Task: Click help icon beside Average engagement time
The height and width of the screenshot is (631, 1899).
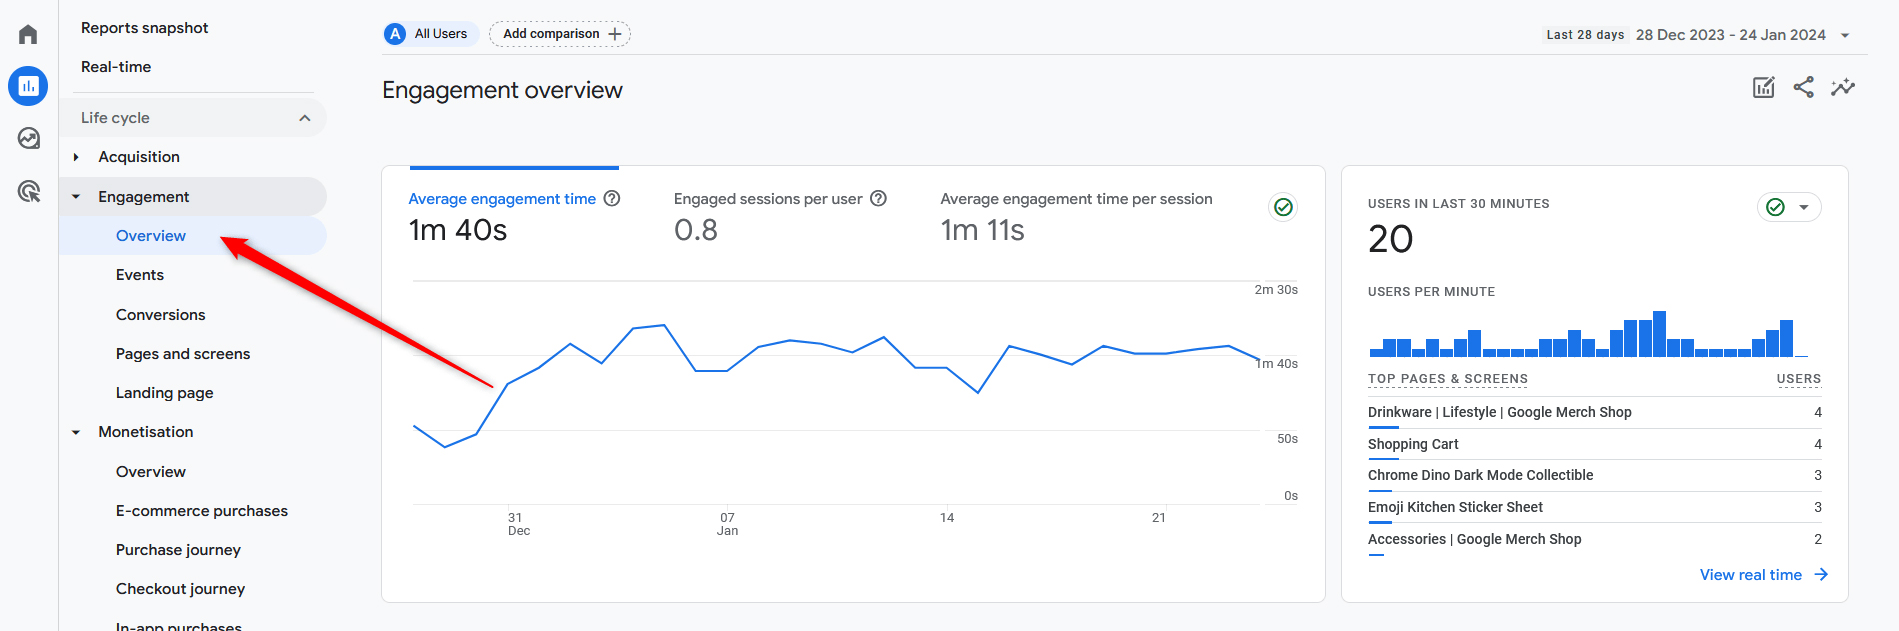Action: click(x=612, y=199)
